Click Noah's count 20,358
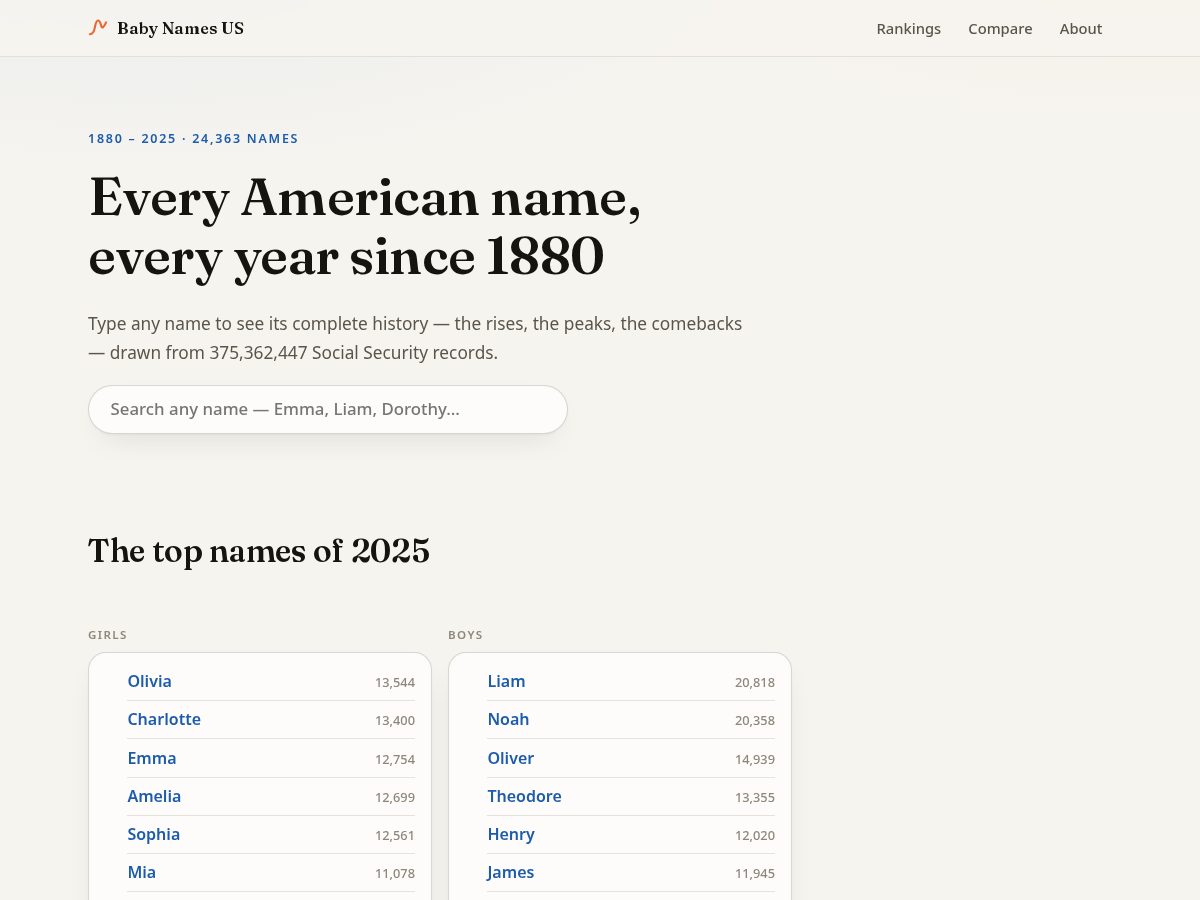This screenshot has width=1200, height=900. coord(755,720)
